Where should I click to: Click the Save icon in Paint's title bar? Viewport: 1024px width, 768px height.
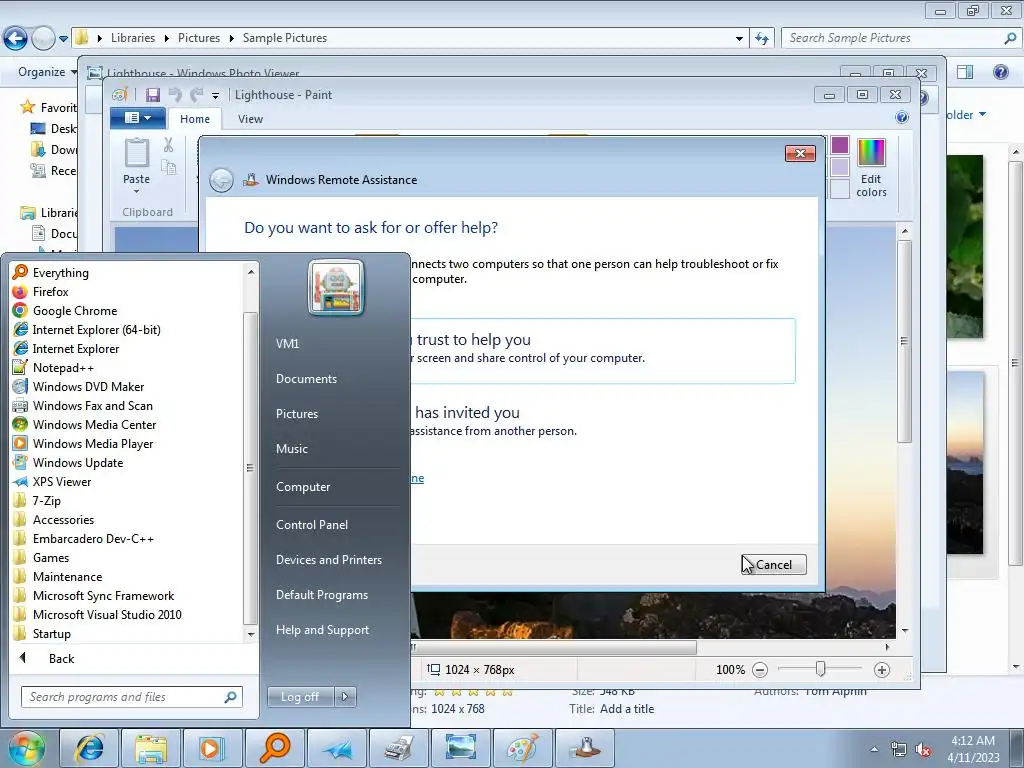[153, 95]
